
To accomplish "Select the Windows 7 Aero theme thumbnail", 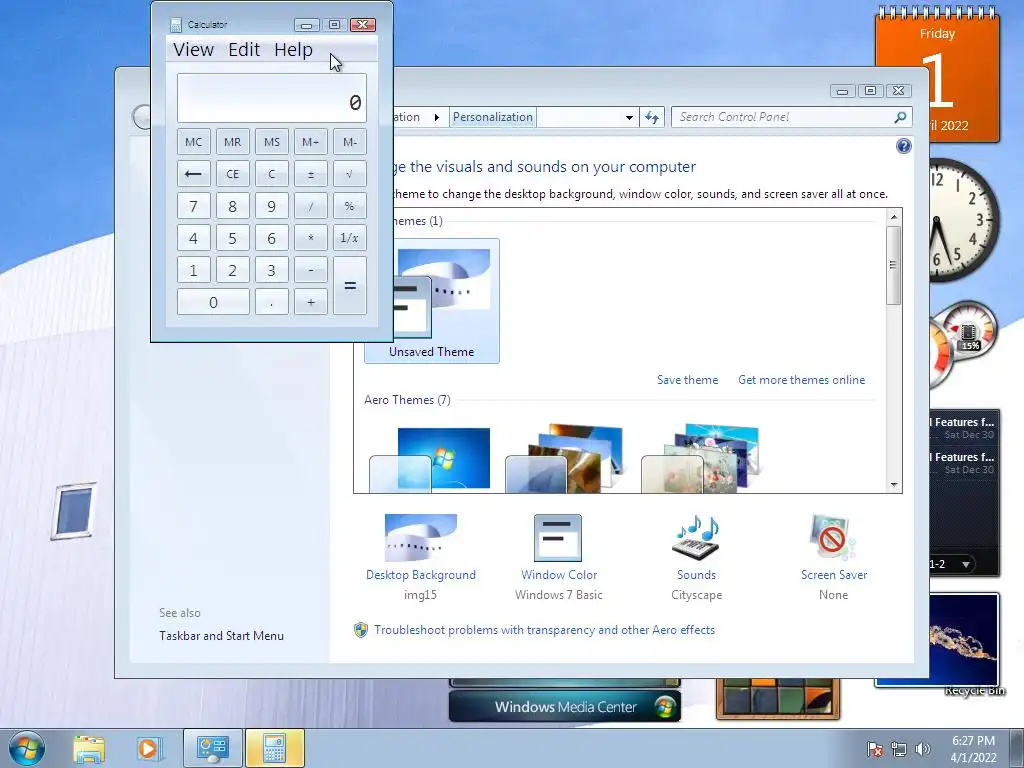I will pyautogui.click(x=431, y=459).
